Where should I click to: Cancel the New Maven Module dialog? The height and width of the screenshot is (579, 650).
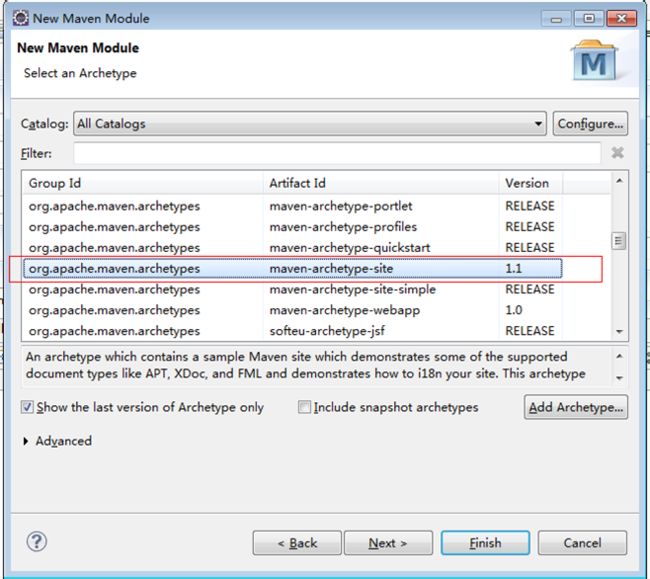coord(582,543)
